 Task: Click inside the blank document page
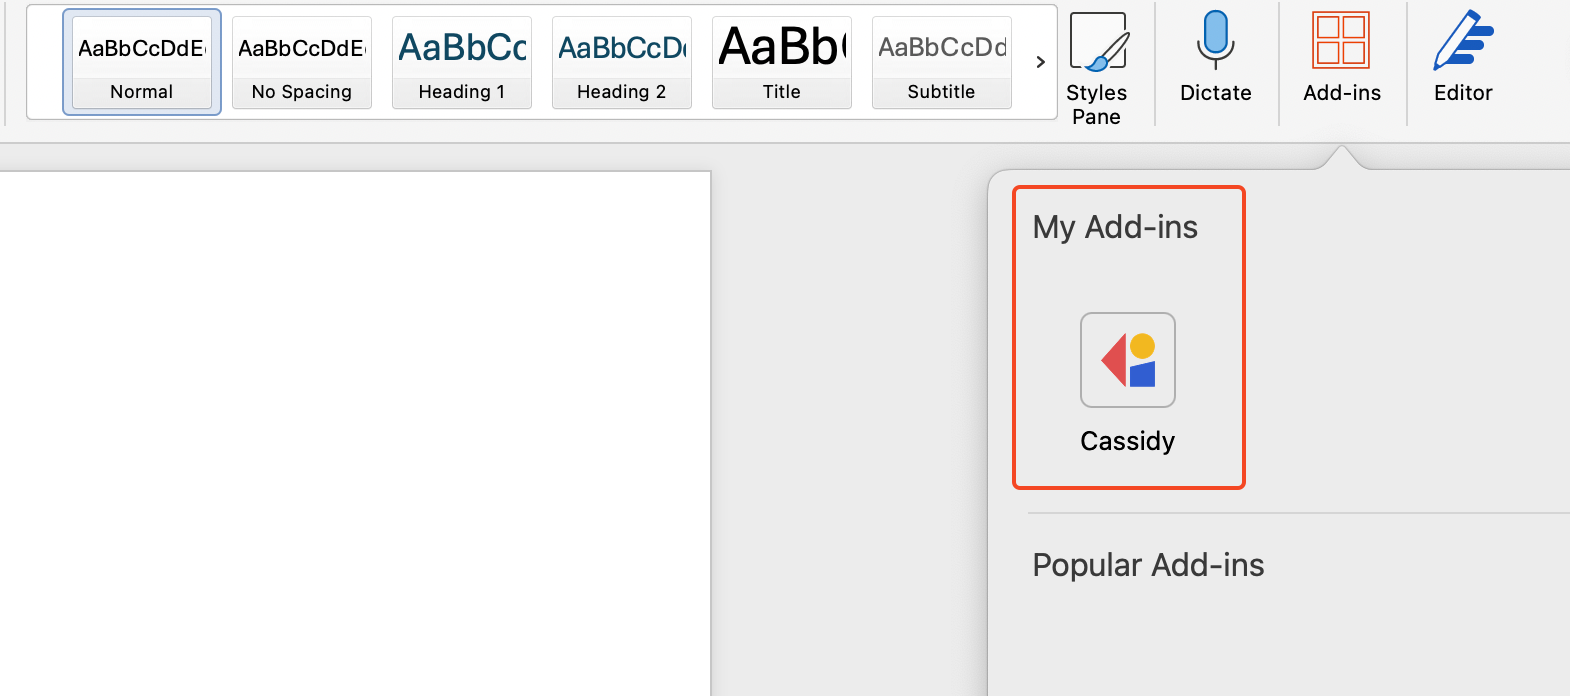point(355,434)
